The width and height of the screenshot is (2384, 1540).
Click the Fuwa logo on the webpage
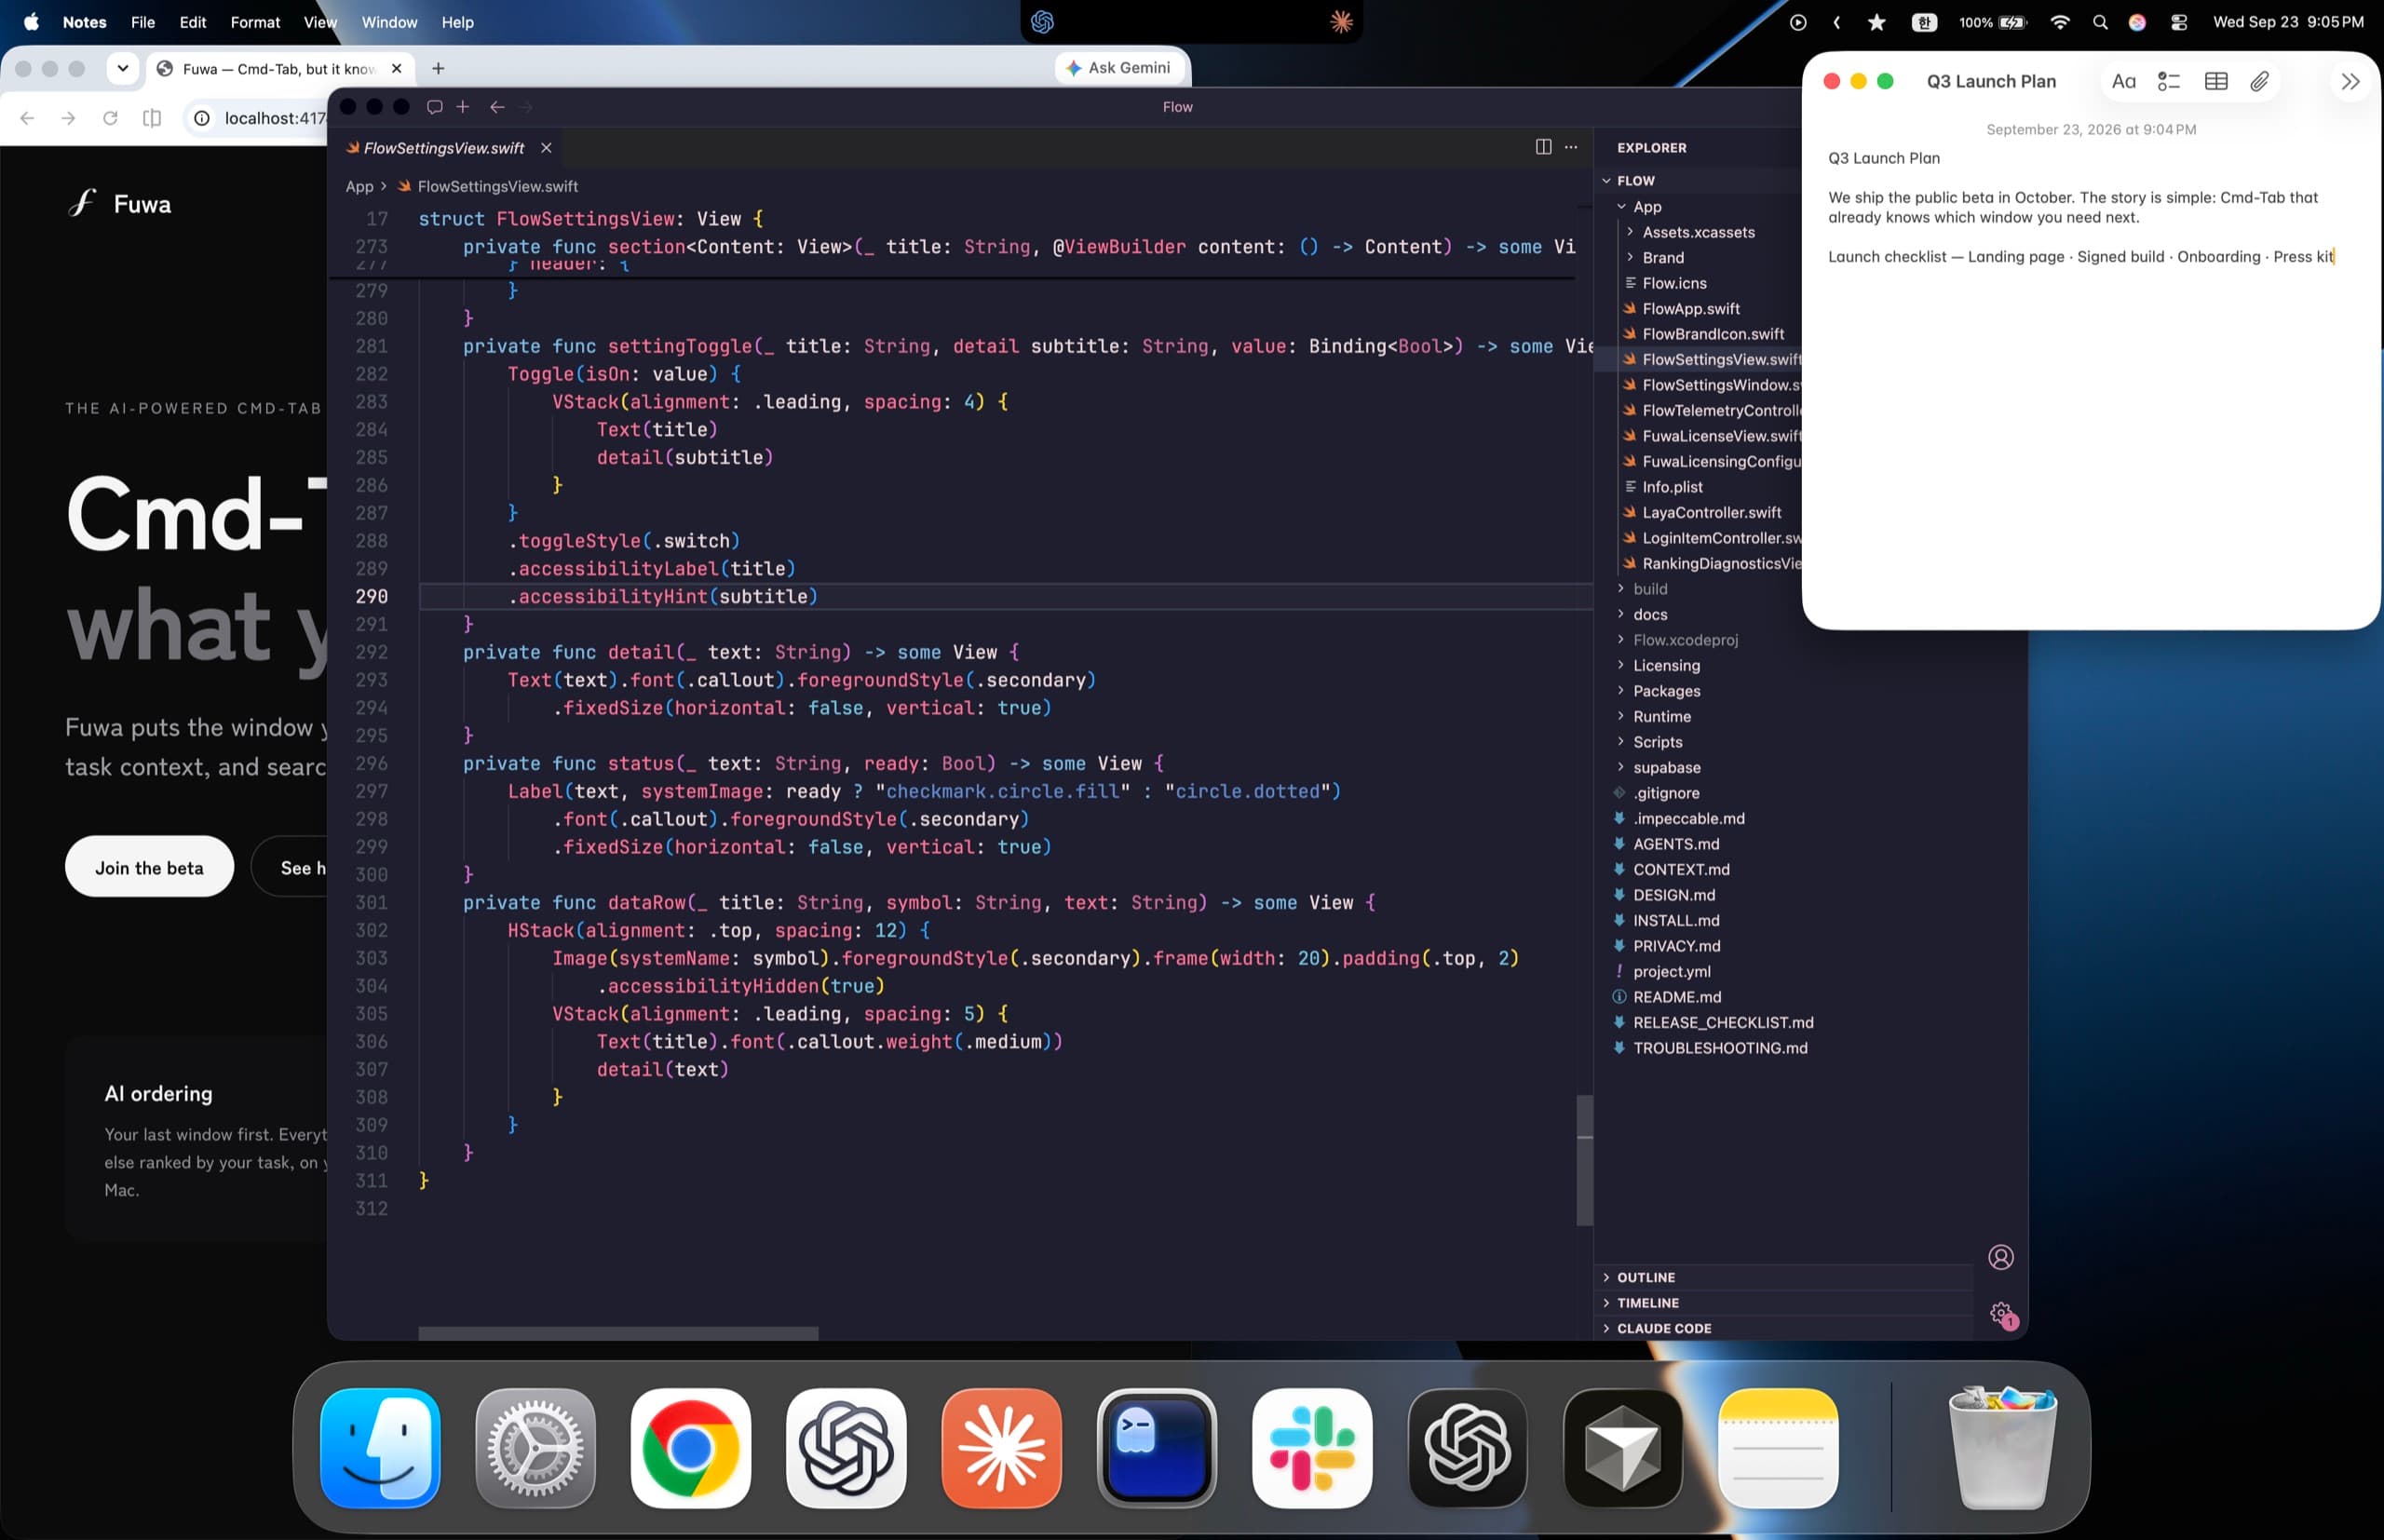point(119,204)
